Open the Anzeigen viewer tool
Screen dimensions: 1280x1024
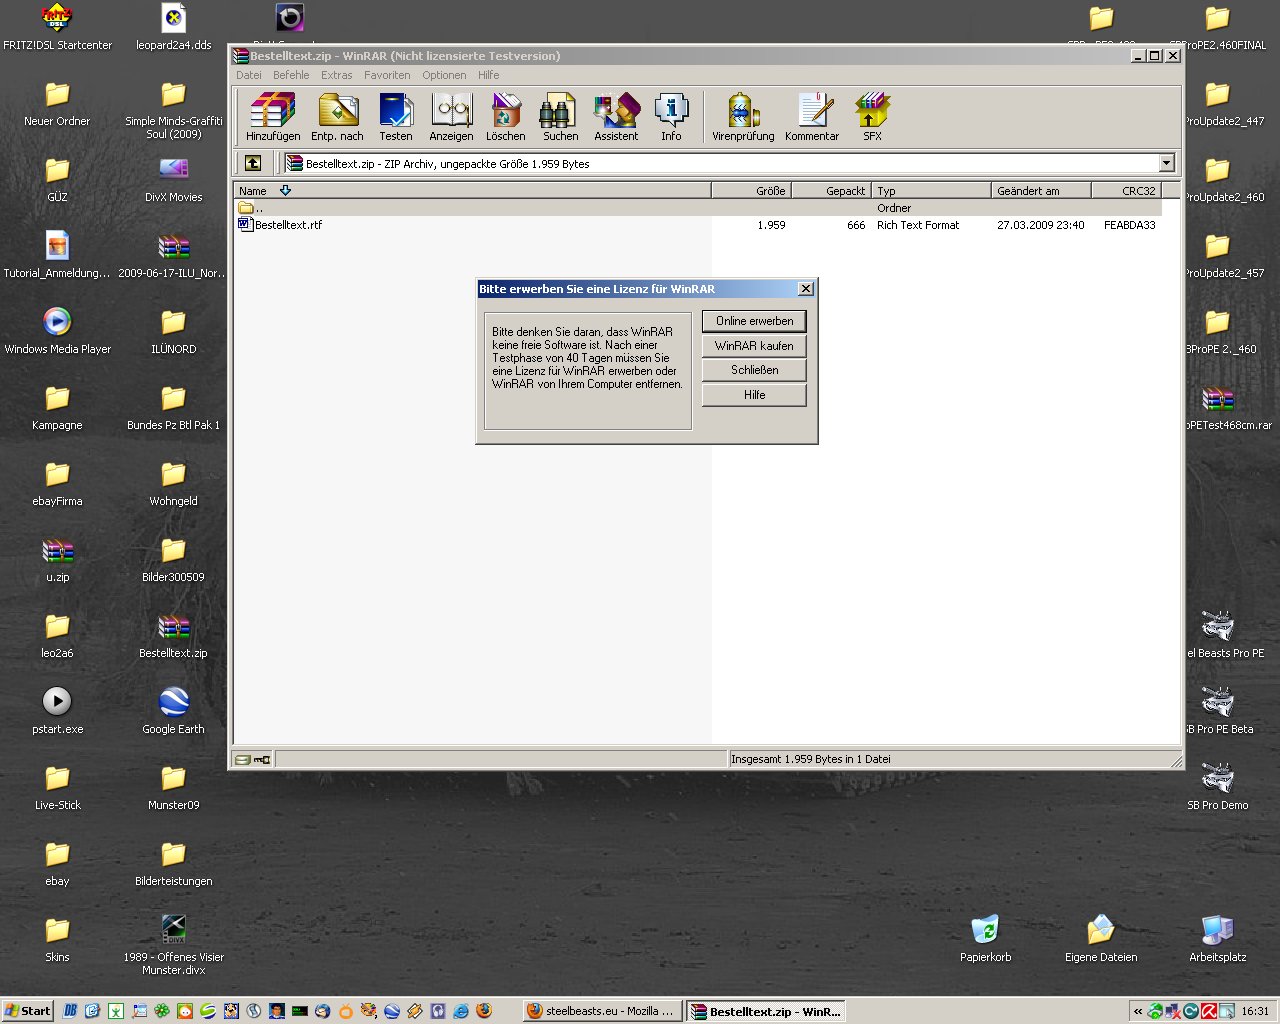click(x=451, y=116)
